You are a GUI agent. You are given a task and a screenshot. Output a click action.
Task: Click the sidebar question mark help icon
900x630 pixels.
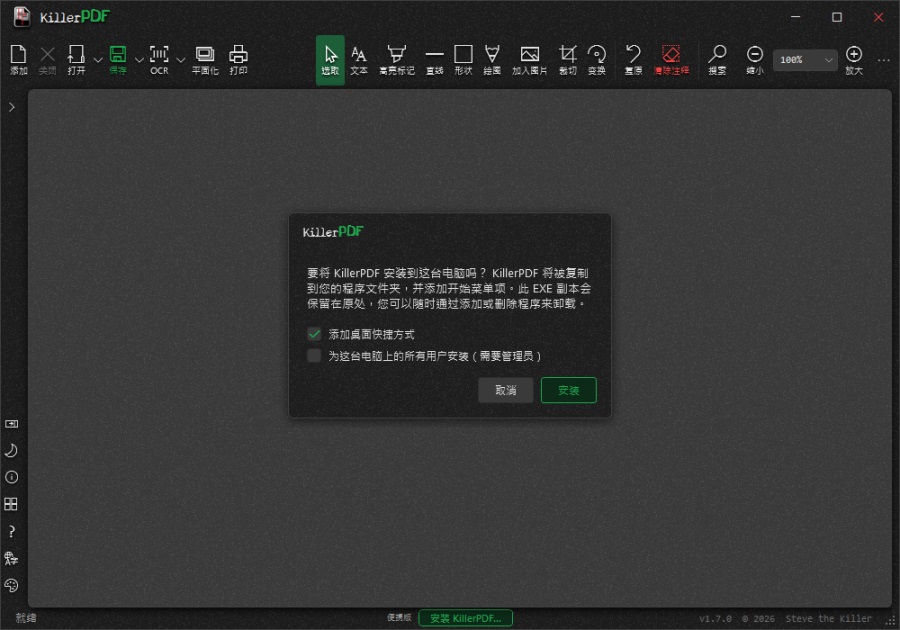click(x=11, y=531)
